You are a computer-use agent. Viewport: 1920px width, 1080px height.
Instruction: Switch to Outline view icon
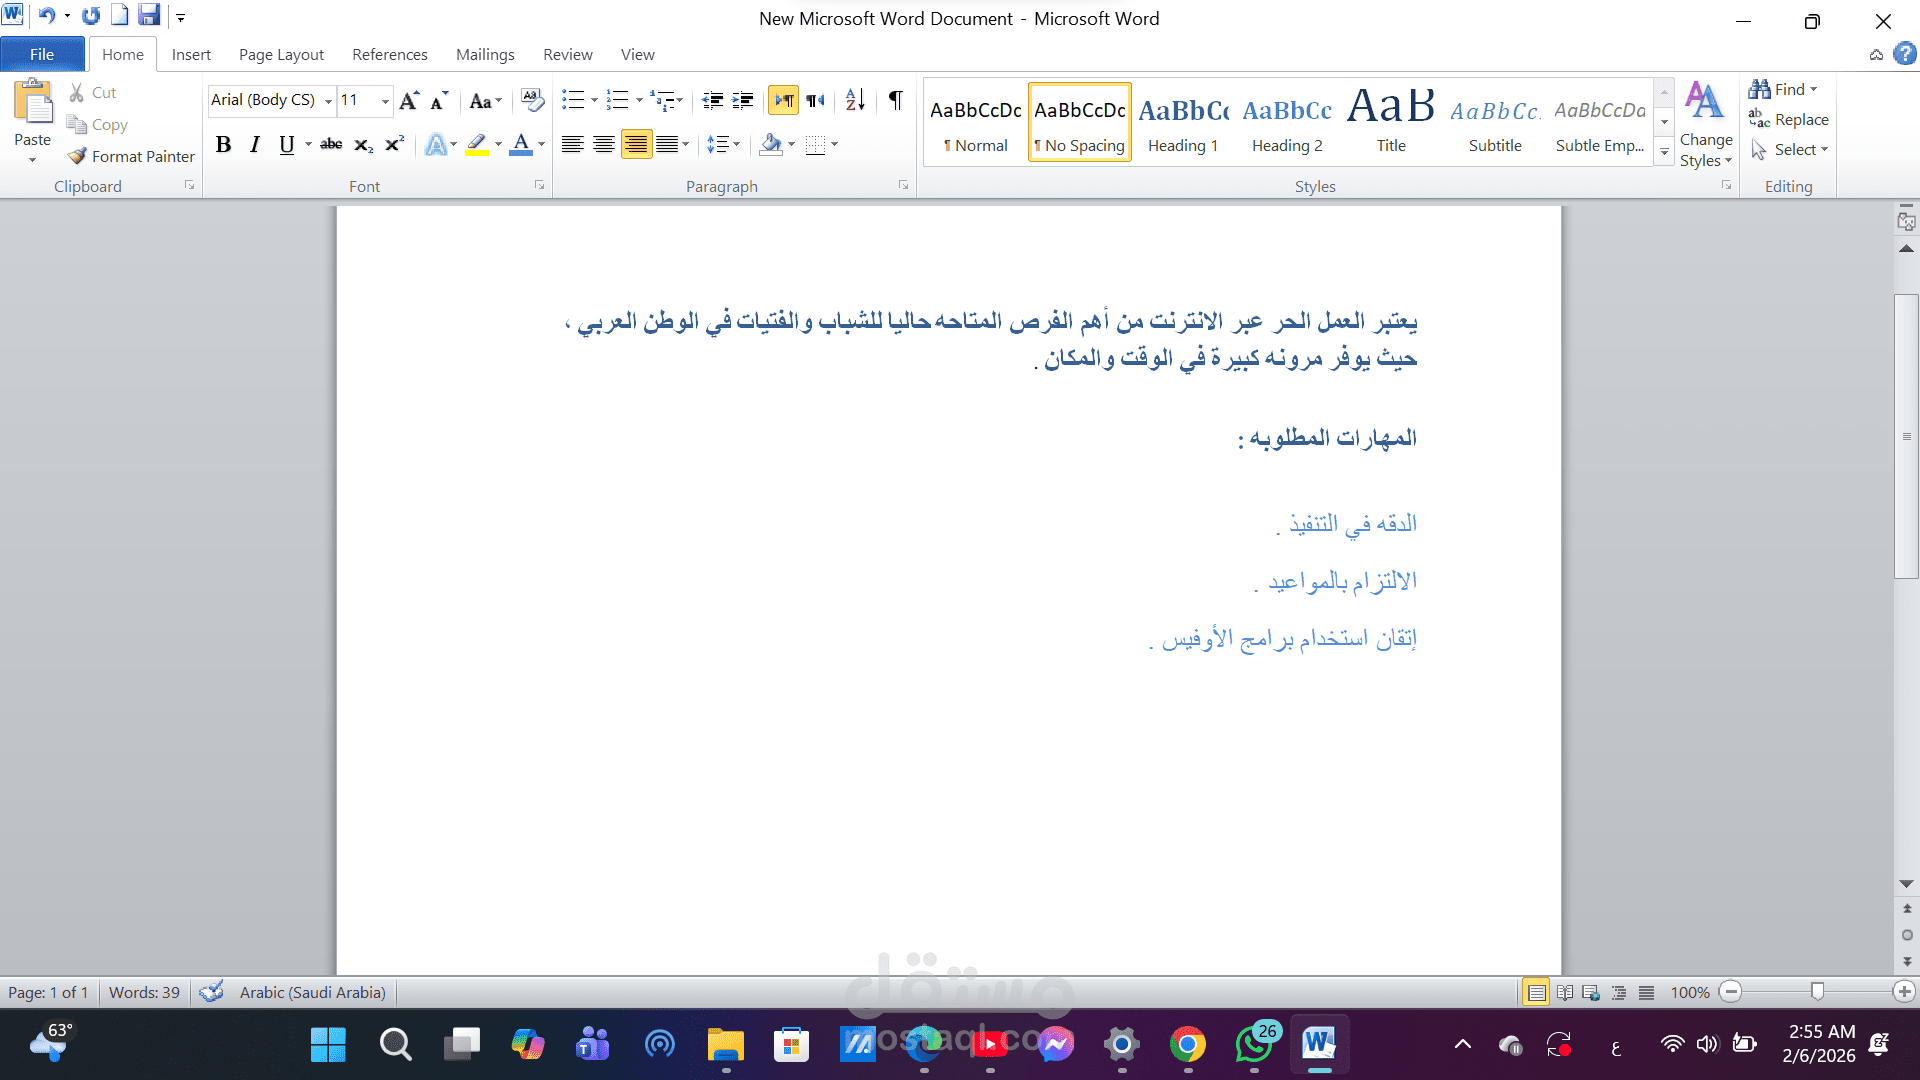(x=1619, y=992)
